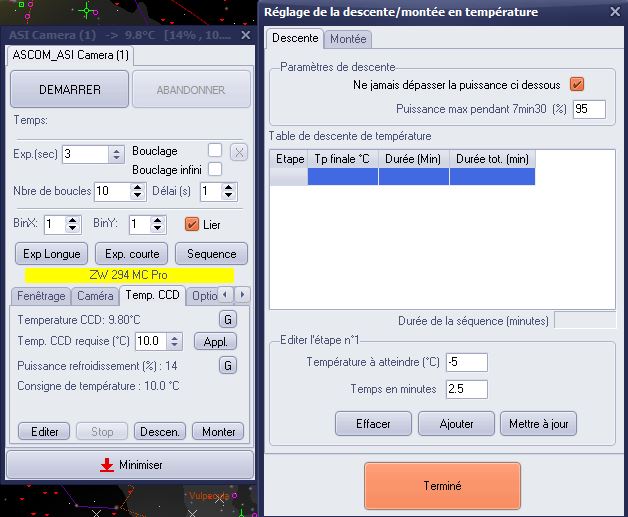This screenshot has width=628, height=517.
Task: Click the Température à atteindre input field
Action: (x=467, y=362)
